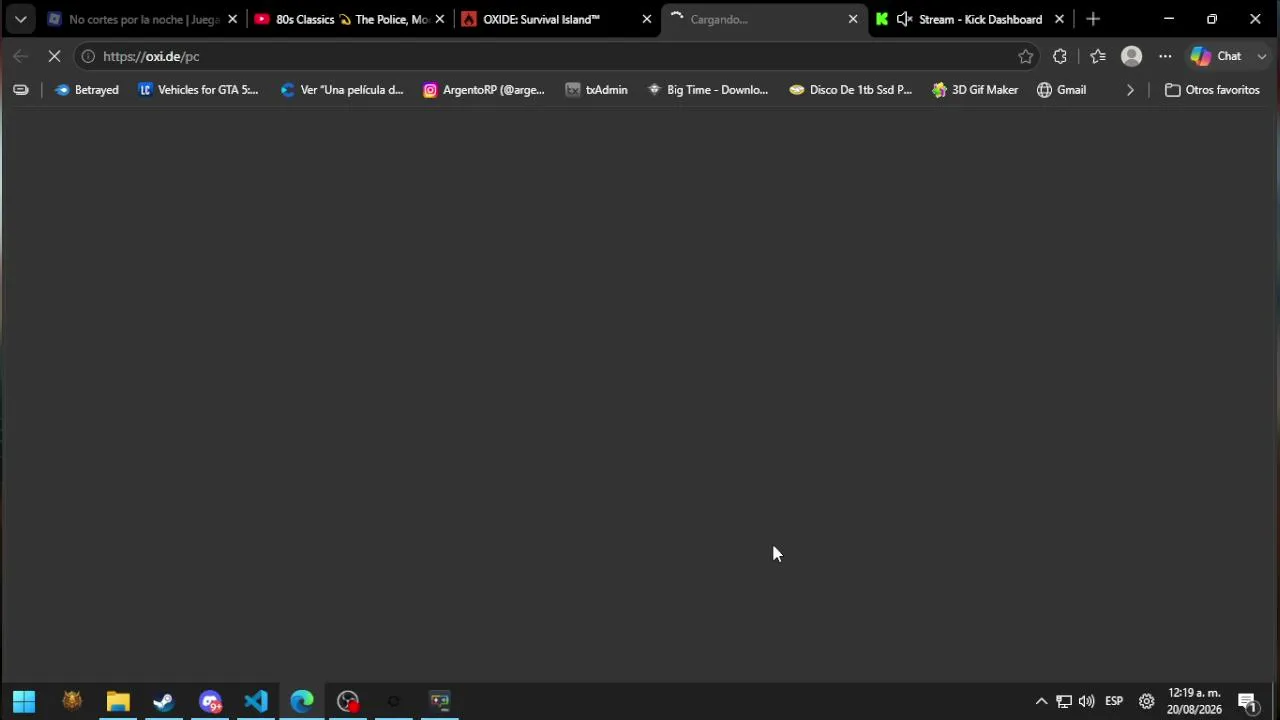Open the txAdmin bookmark
The image size is (1280, 720).
coord(597,90)
